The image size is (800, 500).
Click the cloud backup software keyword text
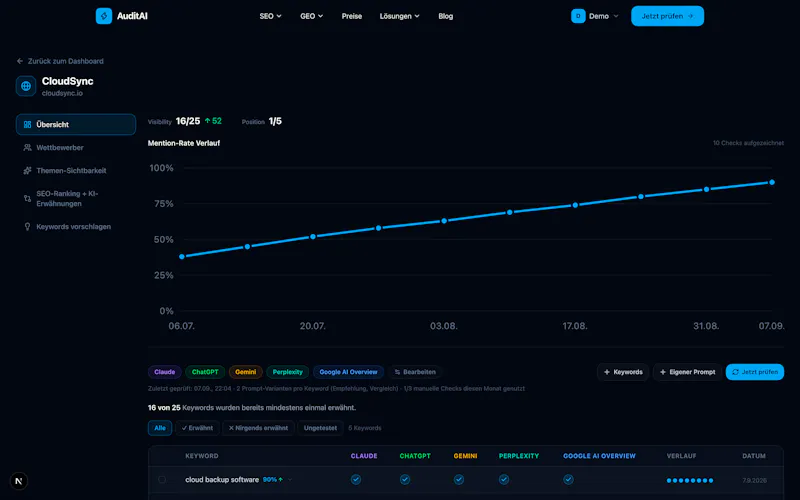(222, 480)
